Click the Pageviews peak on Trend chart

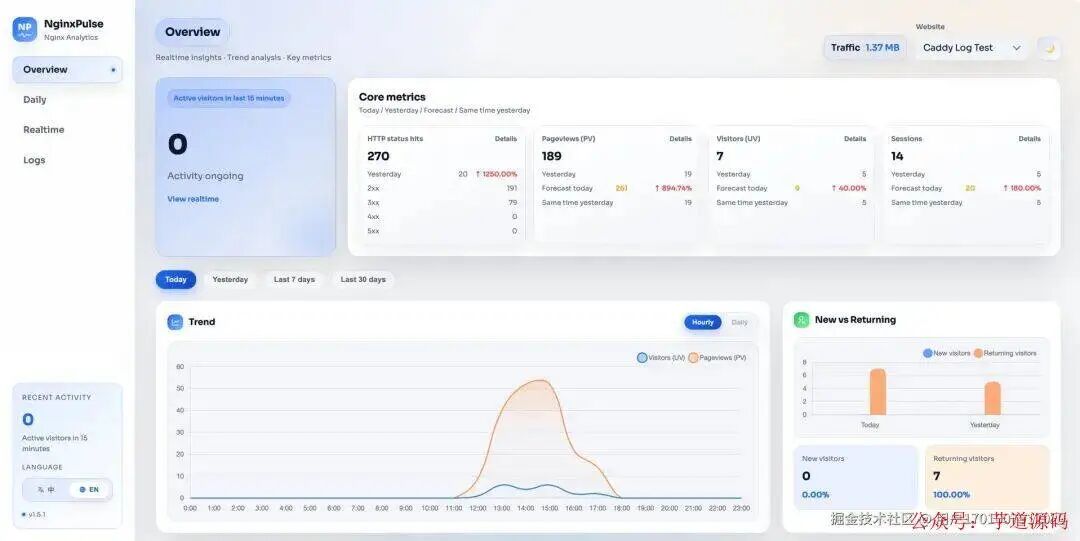[x=542, y=380]
